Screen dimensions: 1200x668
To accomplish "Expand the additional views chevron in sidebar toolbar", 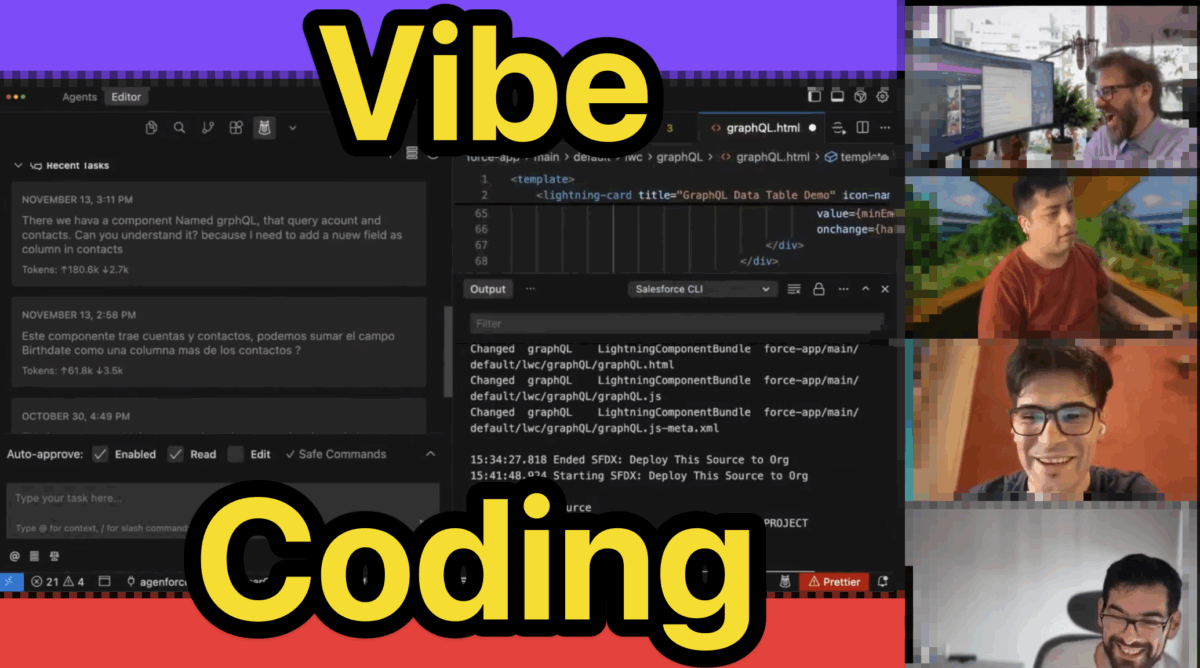I will point(293,128).
